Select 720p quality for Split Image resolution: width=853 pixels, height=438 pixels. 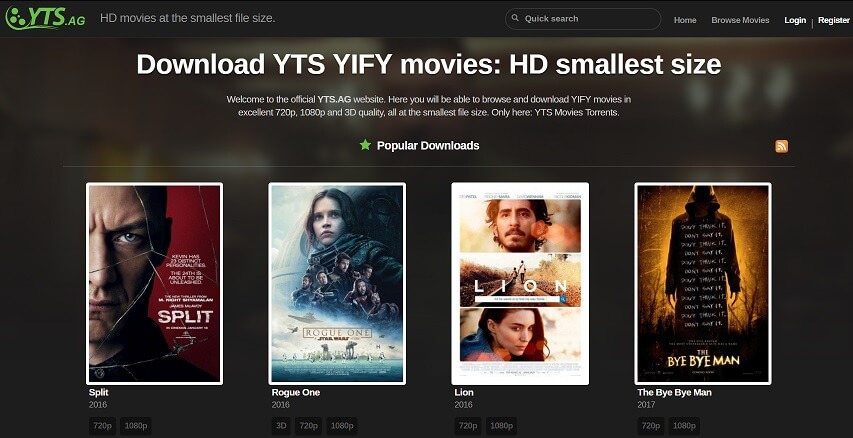point(103,425)
